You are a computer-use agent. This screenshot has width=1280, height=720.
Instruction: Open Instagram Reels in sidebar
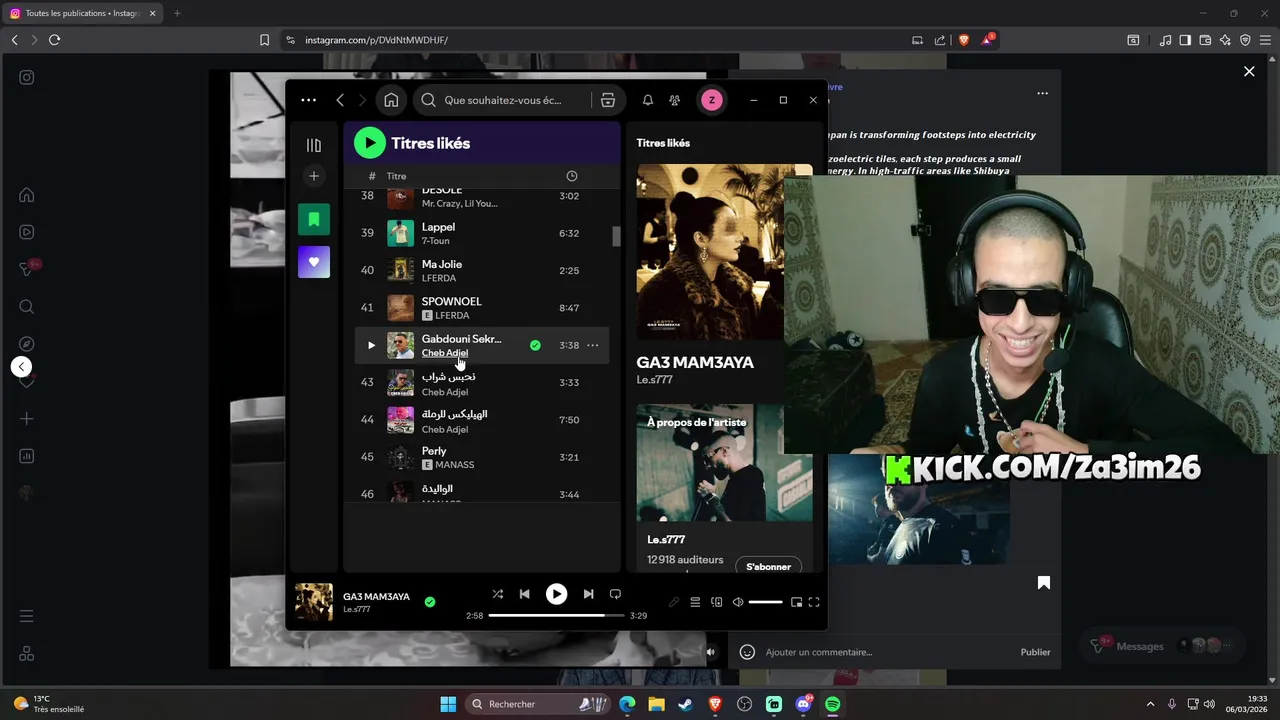[x=27, y=232]
